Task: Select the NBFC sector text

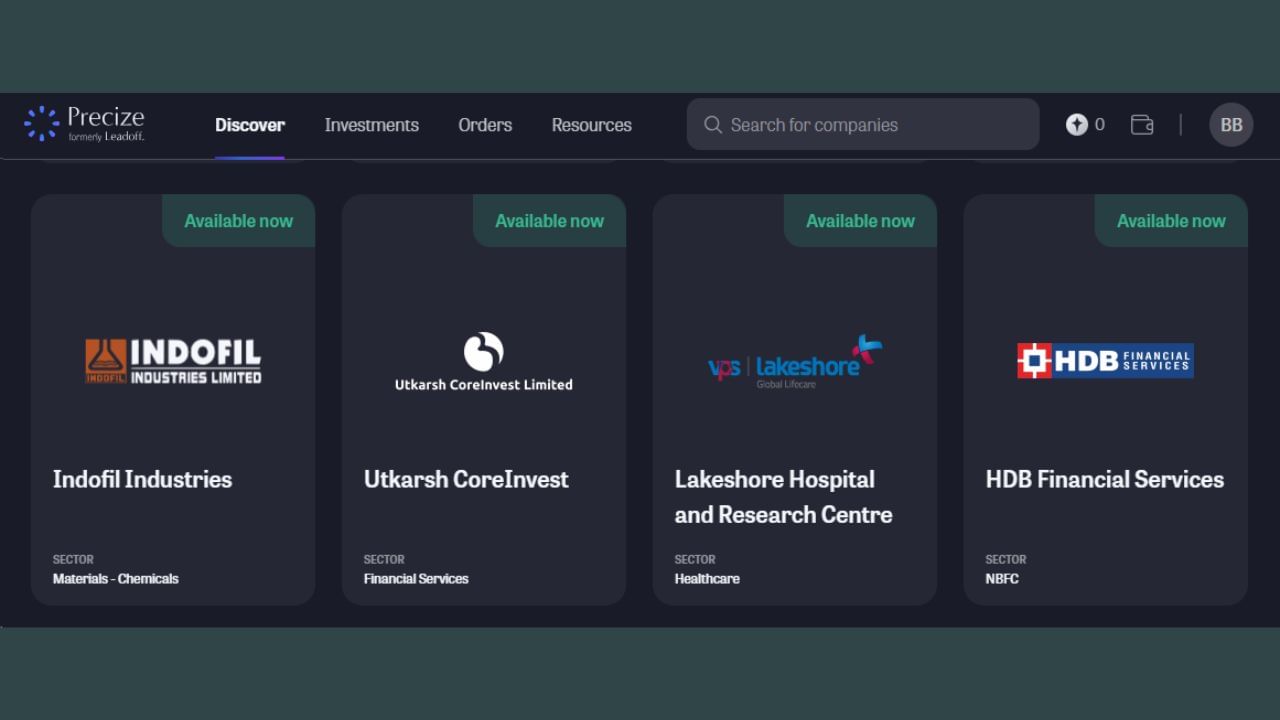Action: [x=1002, y=578]
